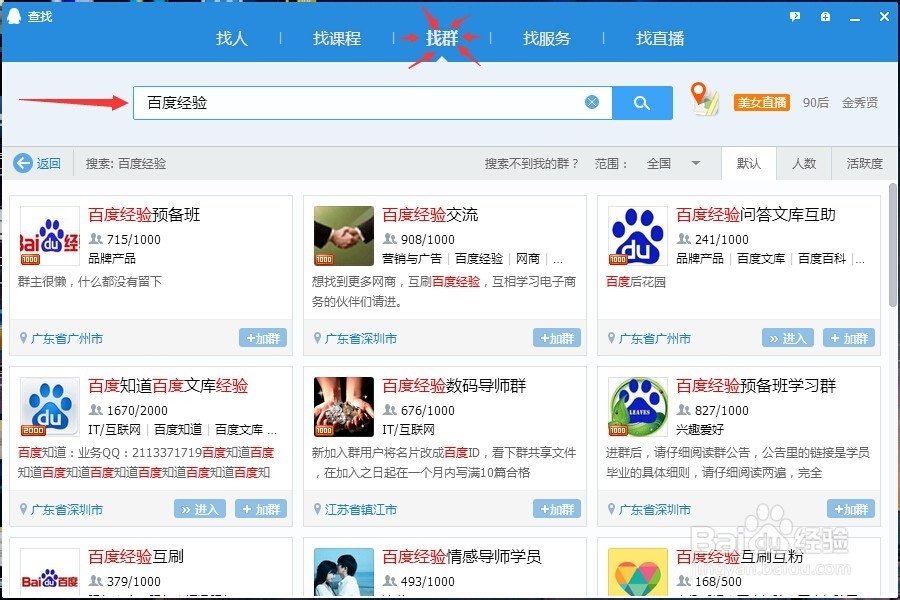
Task: Open 百度经验互刷 Baidu logo avatar
Action: tap(50, 571)
